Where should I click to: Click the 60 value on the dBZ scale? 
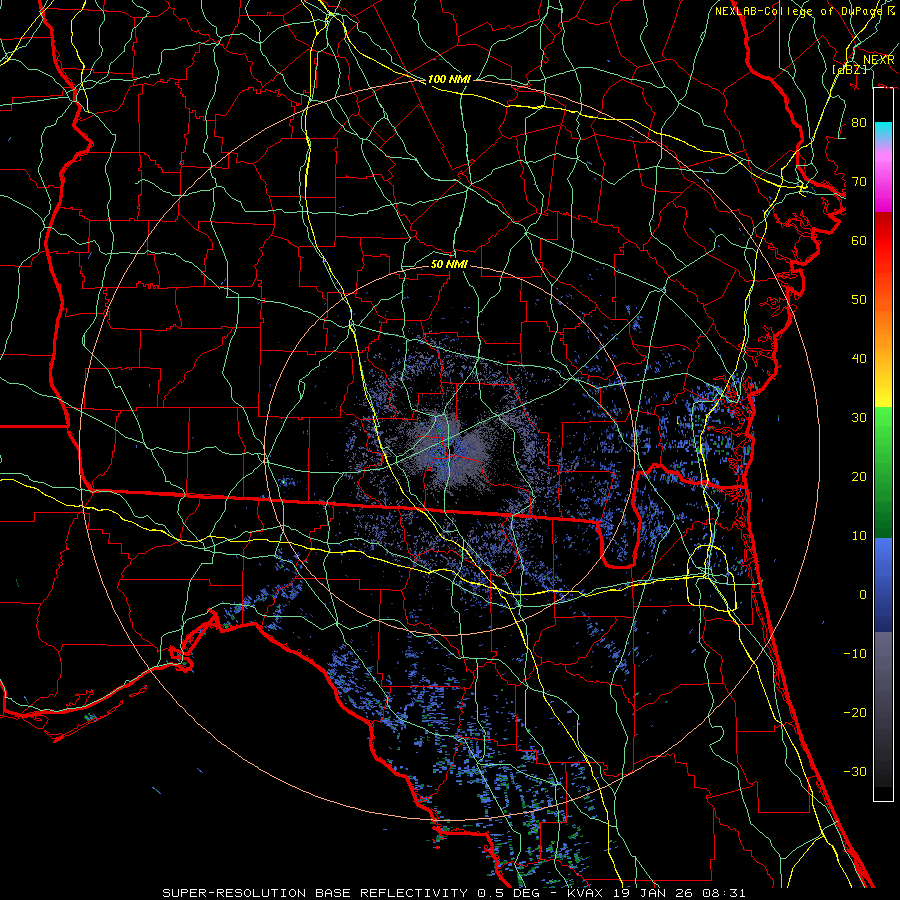click(x=859, y=240)
